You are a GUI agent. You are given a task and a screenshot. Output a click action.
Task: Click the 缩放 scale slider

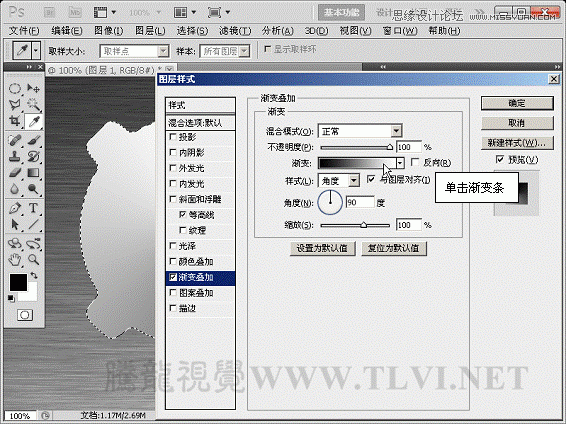point(355,225)
